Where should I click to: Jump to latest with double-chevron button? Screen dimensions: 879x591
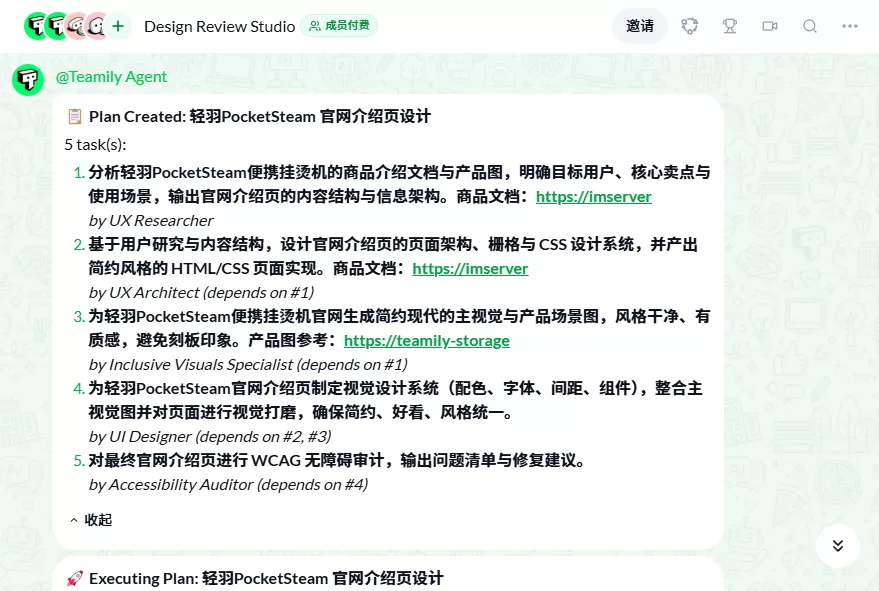(838, 546)
